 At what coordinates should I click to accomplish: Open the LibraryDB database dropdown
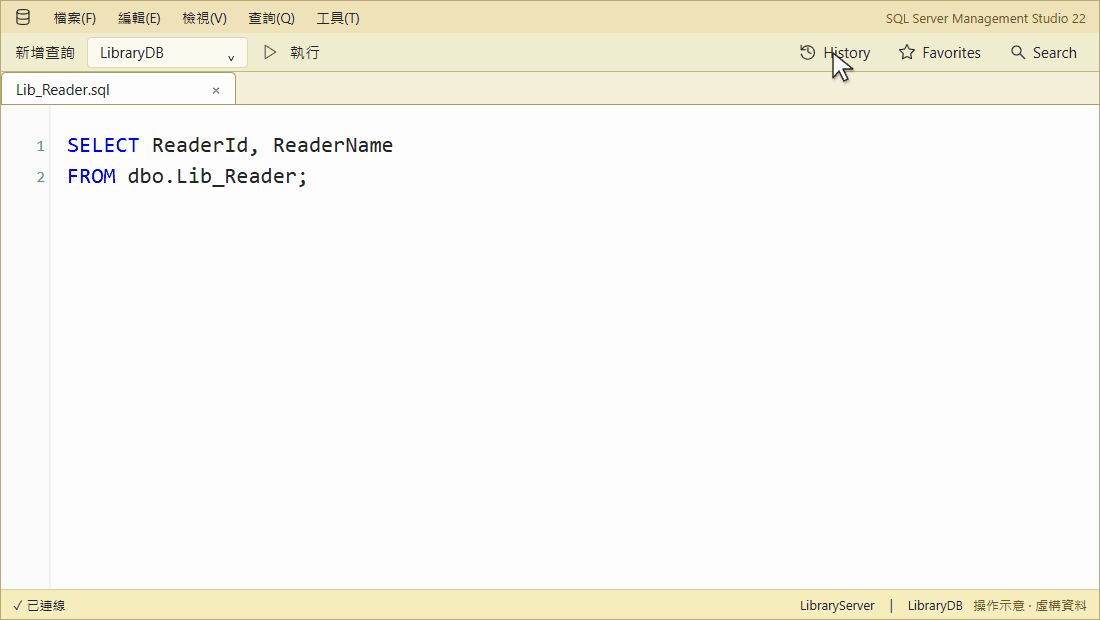click(x=167, y=53)
